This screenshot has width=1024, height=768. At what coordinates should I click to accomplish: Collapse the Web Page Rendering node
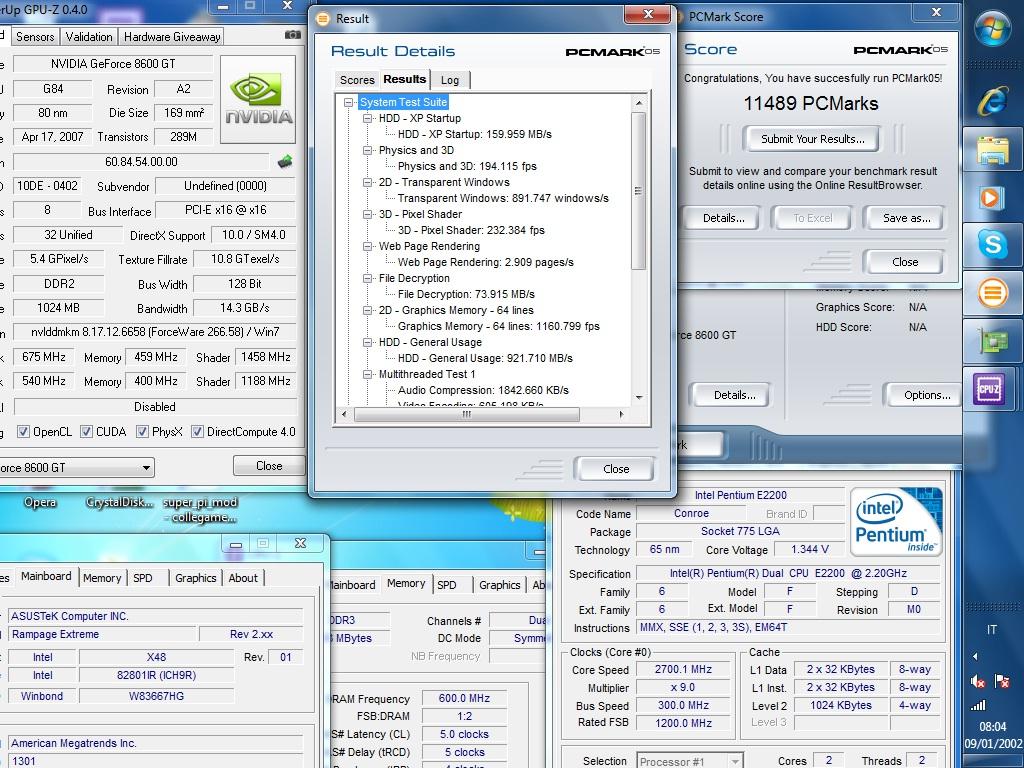[x=368, y=246]
